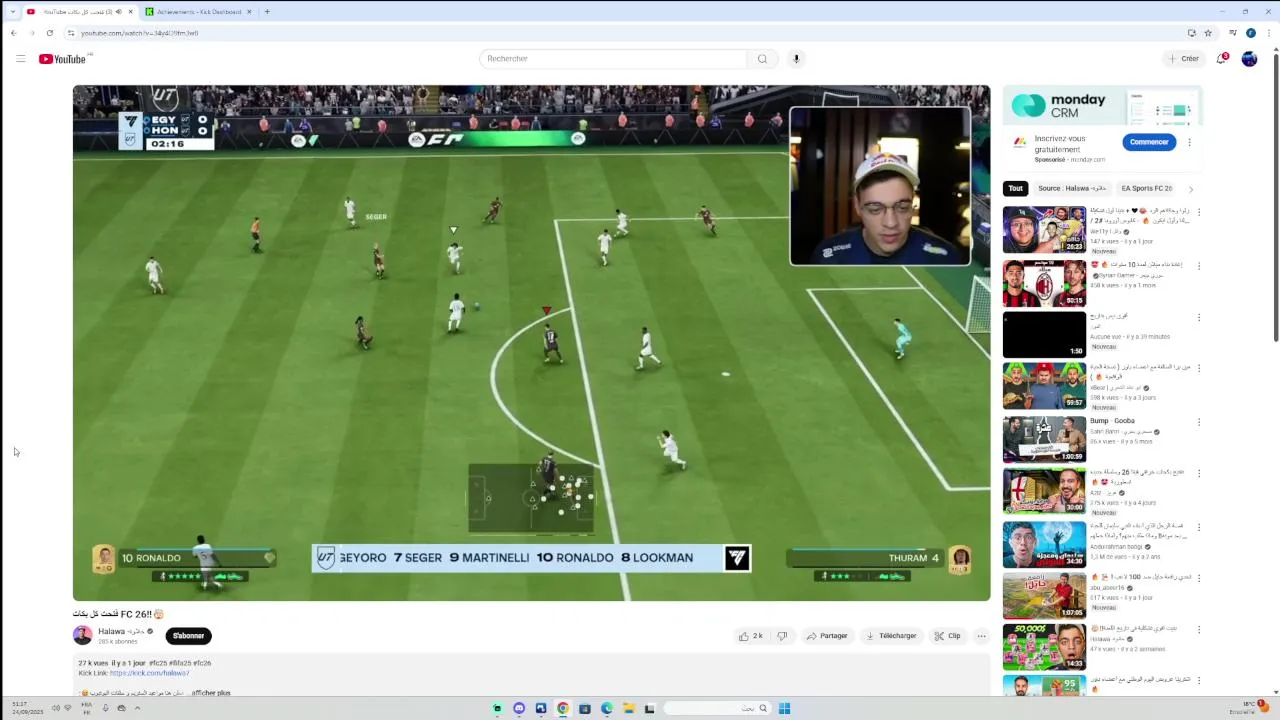Open Chrome media control icon
1280x720 pixels.
tap(1233, 33)
